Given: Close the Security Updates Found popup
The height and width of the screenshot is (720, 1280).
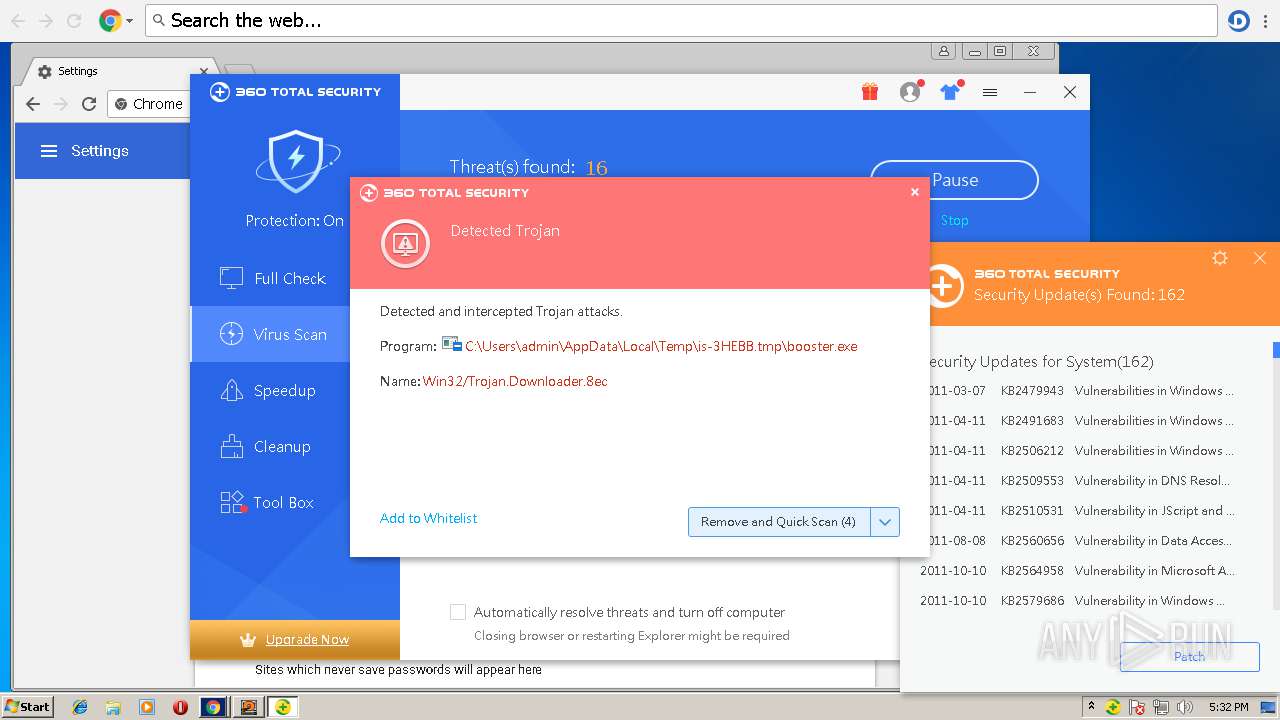Looking at the screenshot, I should click(1260, 258).
